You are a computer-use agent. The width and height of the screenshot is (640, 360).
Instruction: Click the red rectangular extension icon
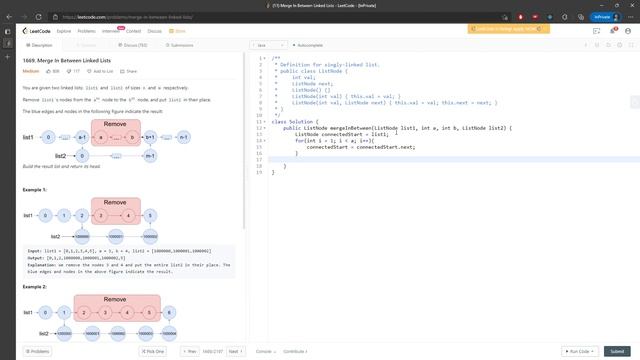535,17
